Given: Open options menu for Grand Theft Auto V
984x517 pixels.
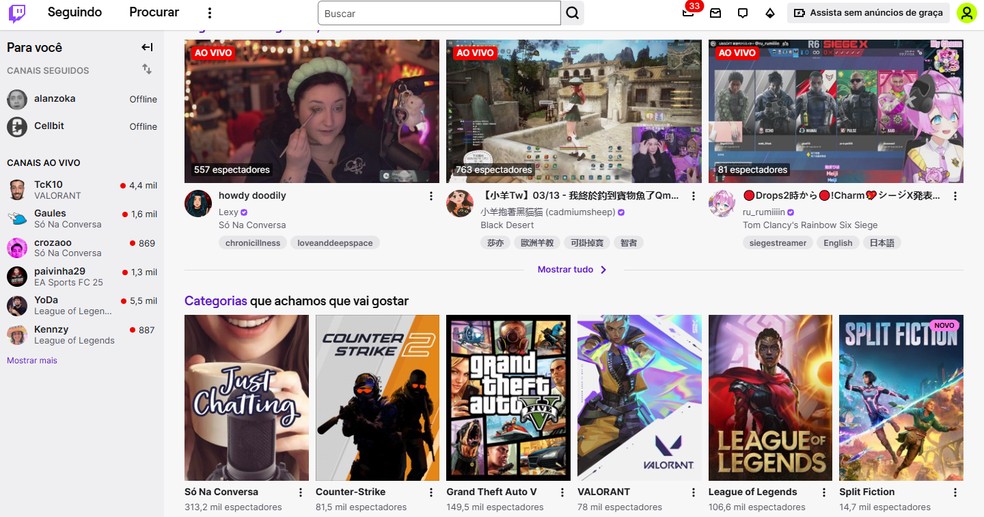Looking at the screenshot, I should [562, 493].
